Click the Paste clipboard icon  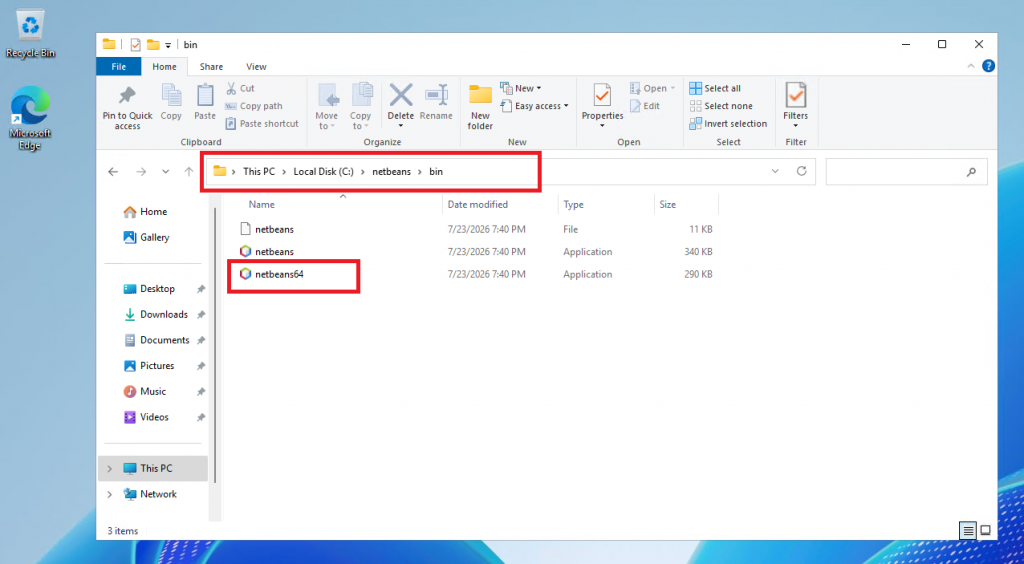(205, 96)
